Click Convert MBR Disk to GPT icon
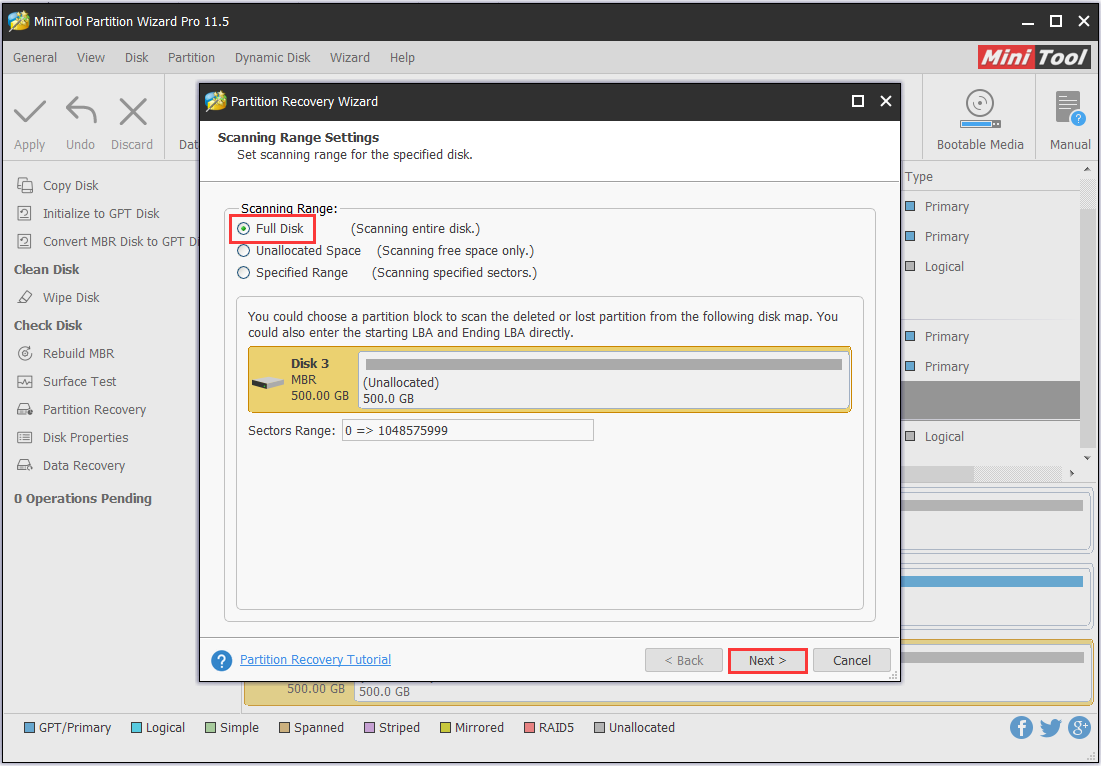 (25, 242)
